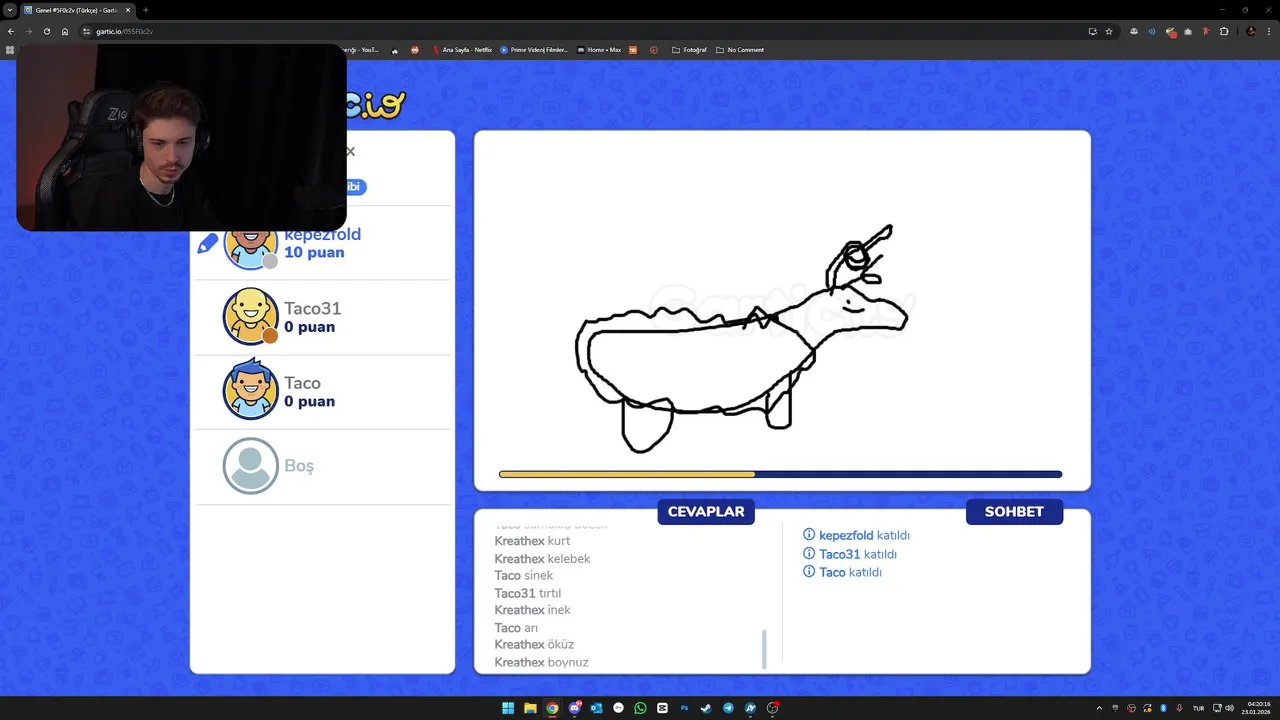Image resolution: width=1280 pixels, height=720 pixels.
Task: Open the Ana Sayfa - Netflix bookmark
Action: pos(462,50)
